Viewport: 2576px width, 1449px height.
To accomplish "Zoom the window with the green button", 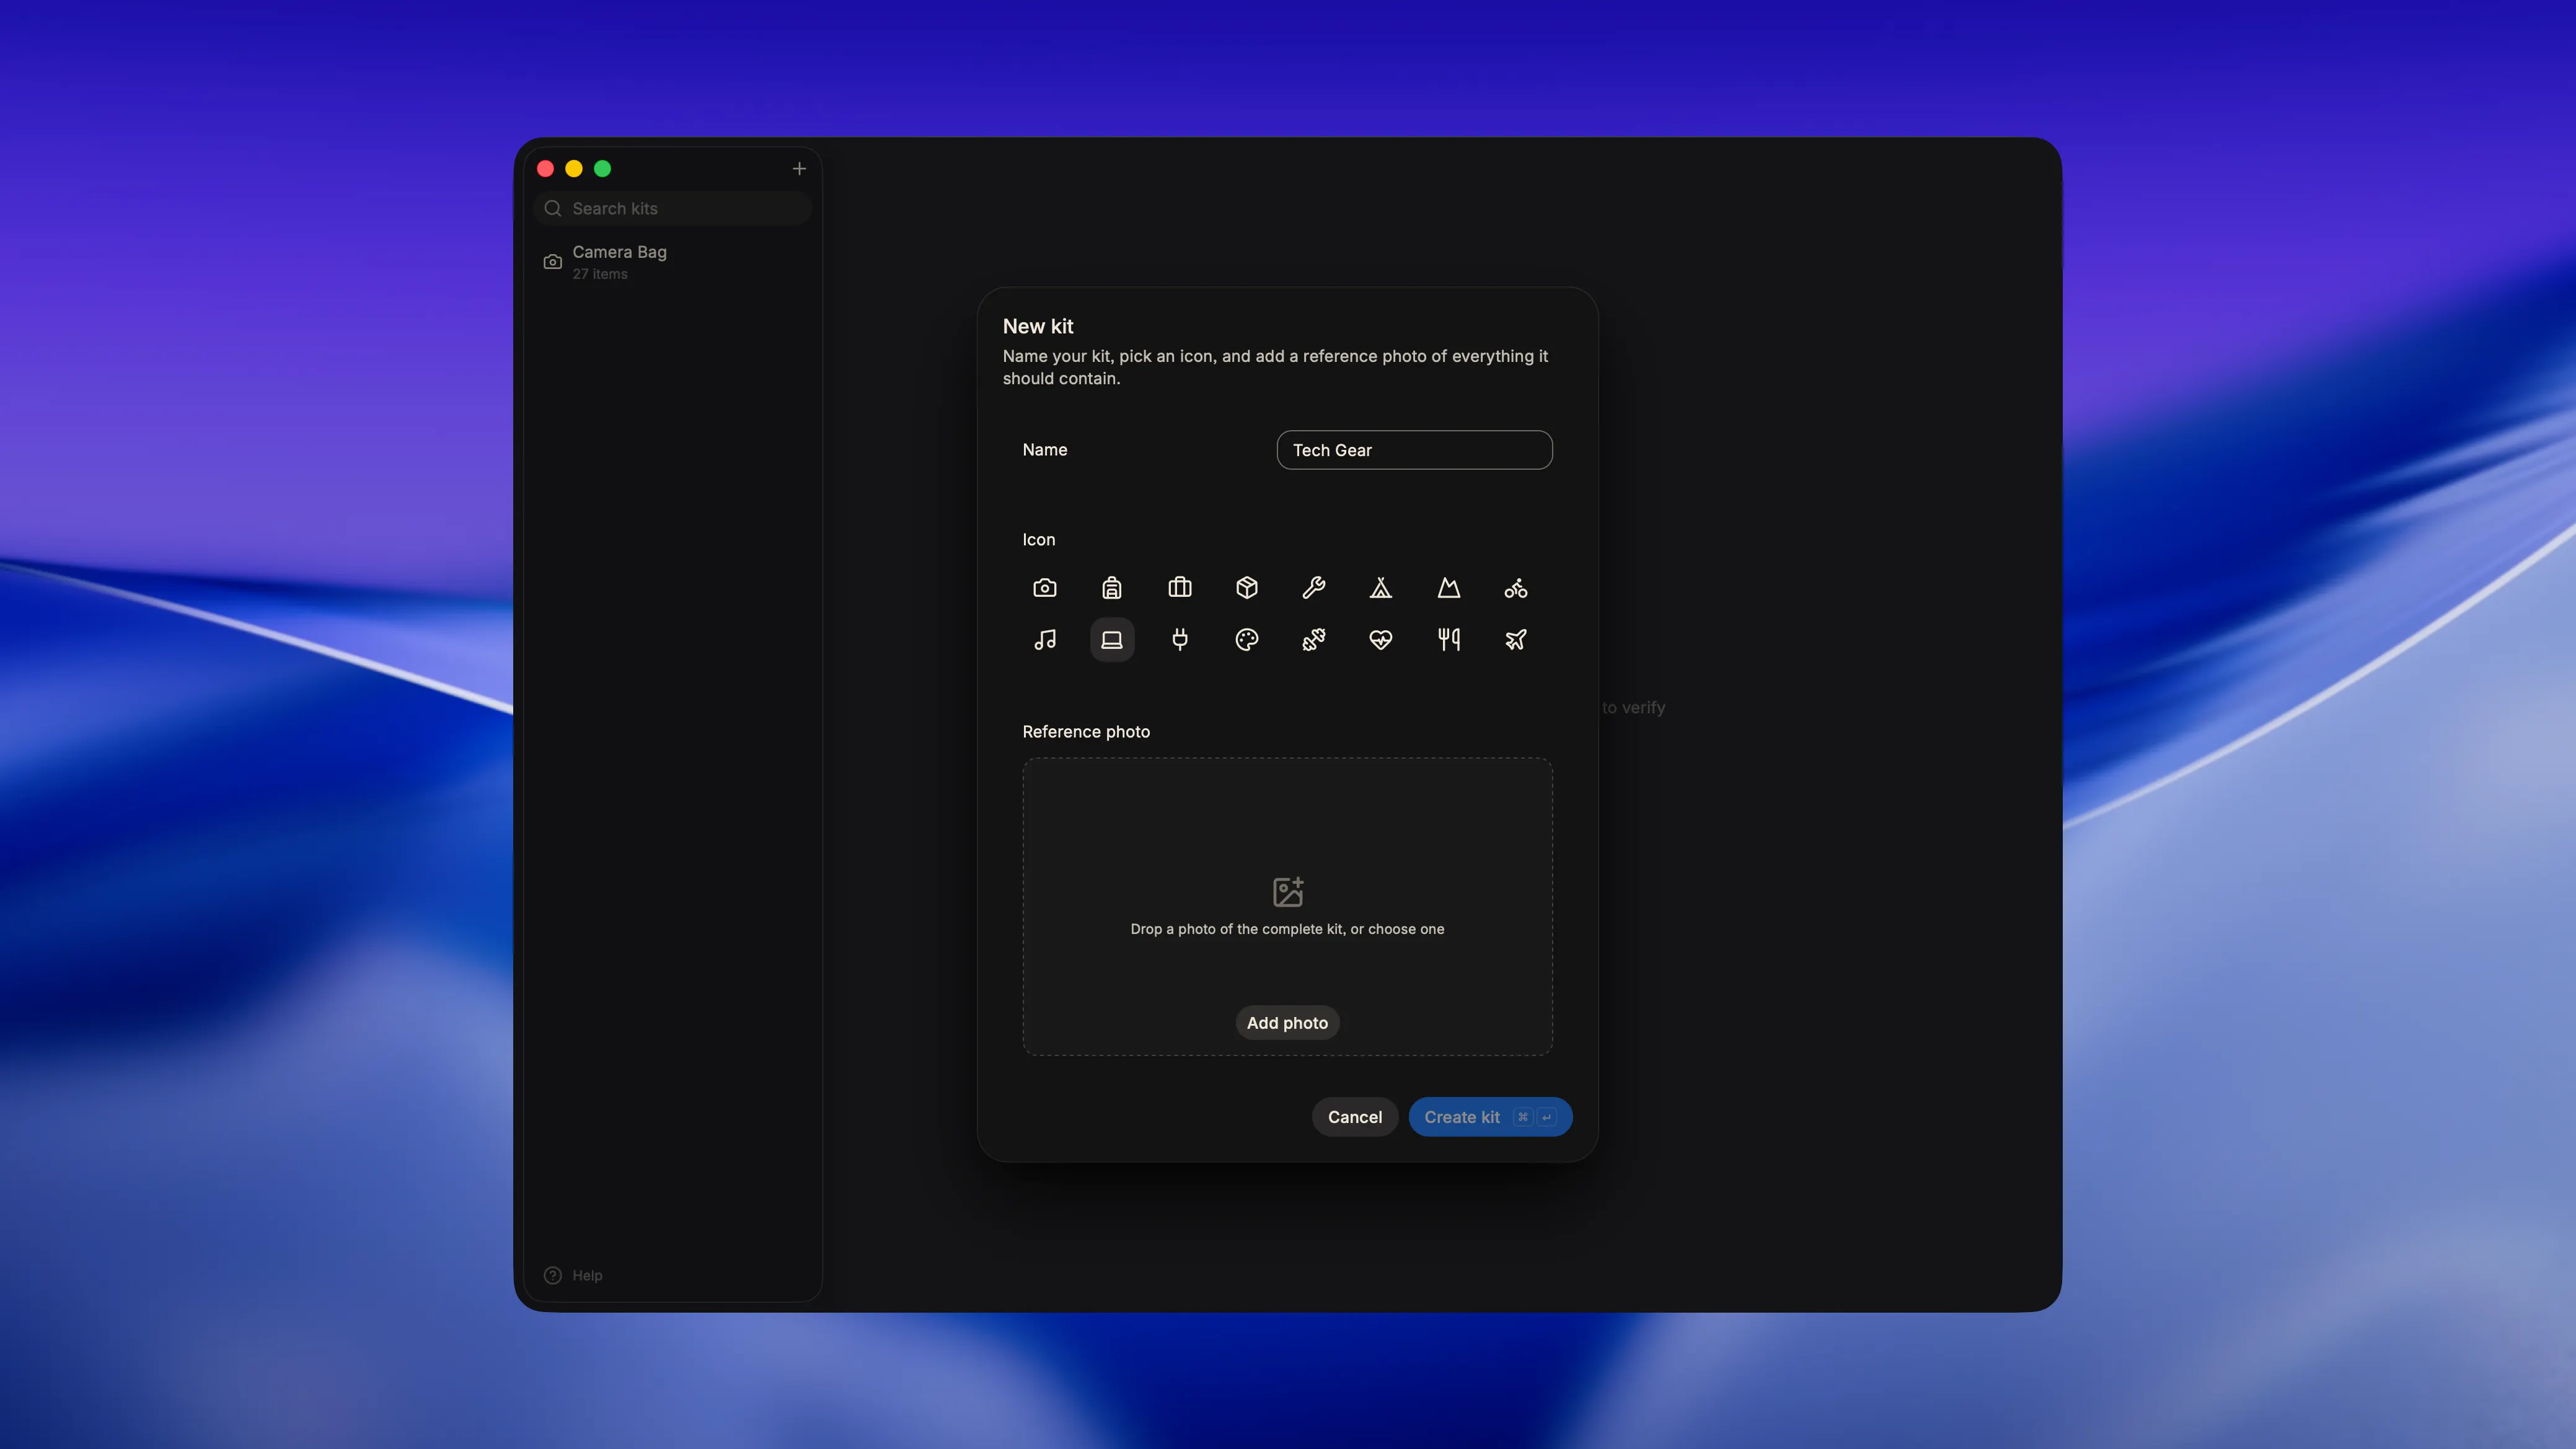I will tap(602, 168).
